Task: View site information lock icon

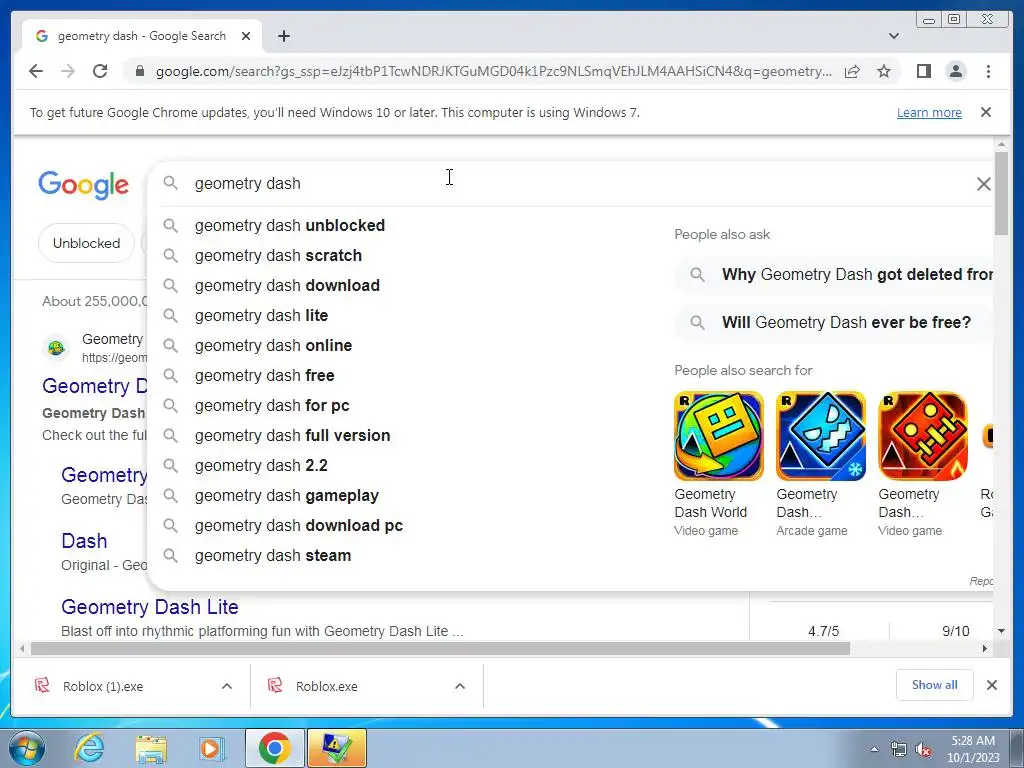Action: pos(139,71)
